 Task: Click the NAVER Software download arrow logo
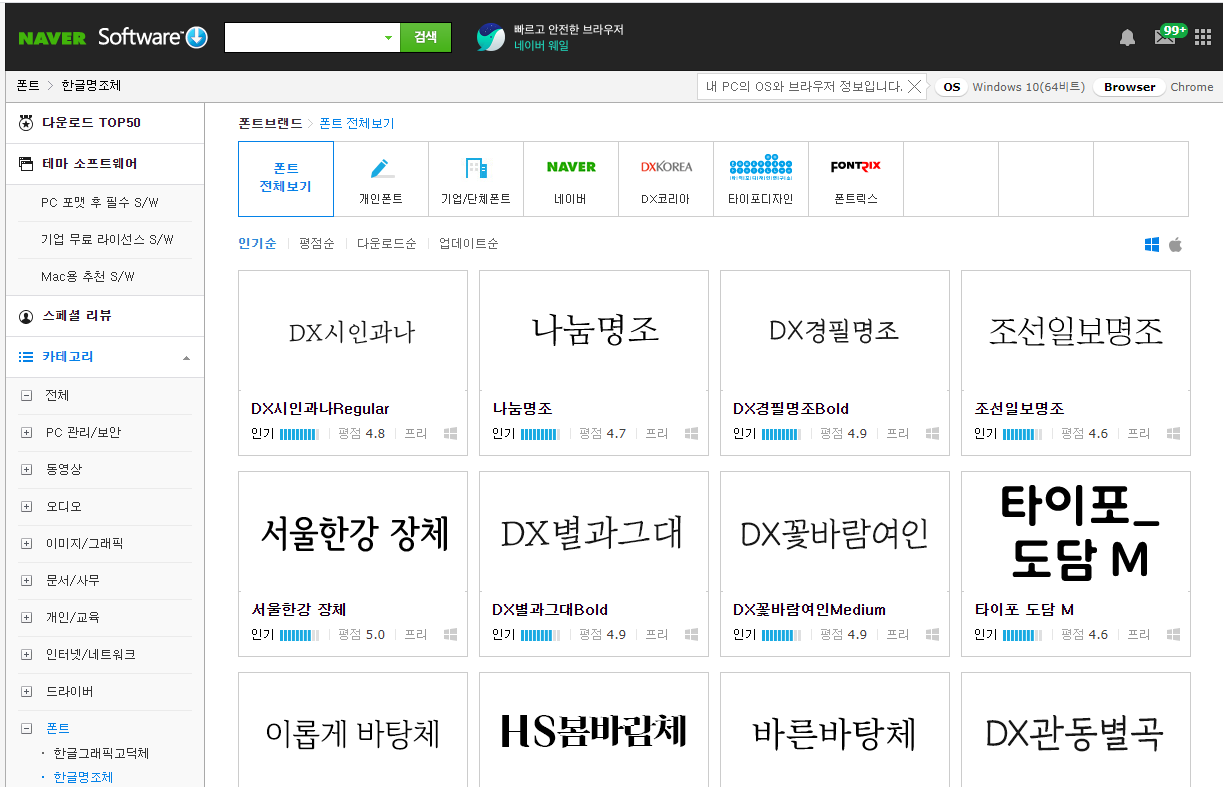196,38
